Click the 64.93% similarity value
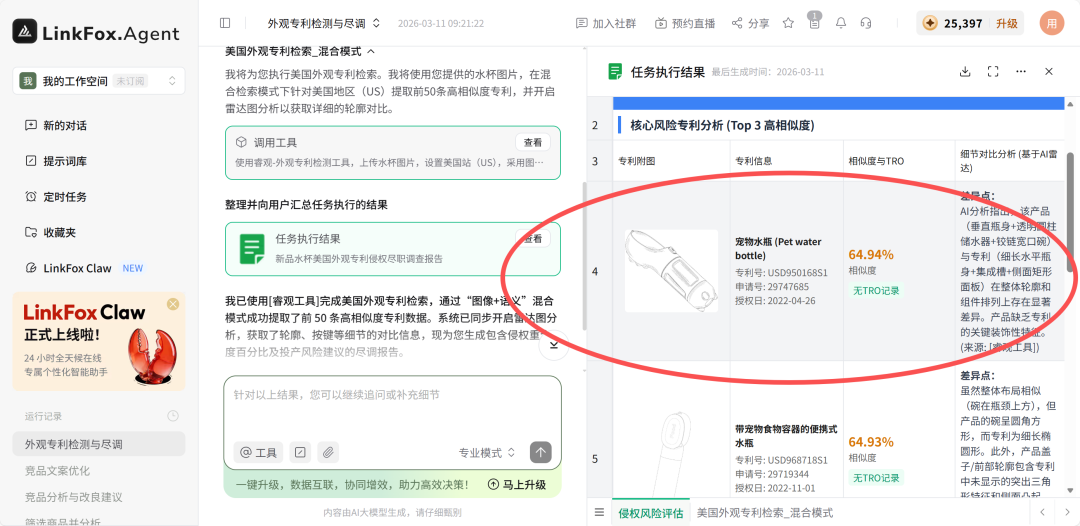Screen dimensions: 1080x526 (871, 441)
